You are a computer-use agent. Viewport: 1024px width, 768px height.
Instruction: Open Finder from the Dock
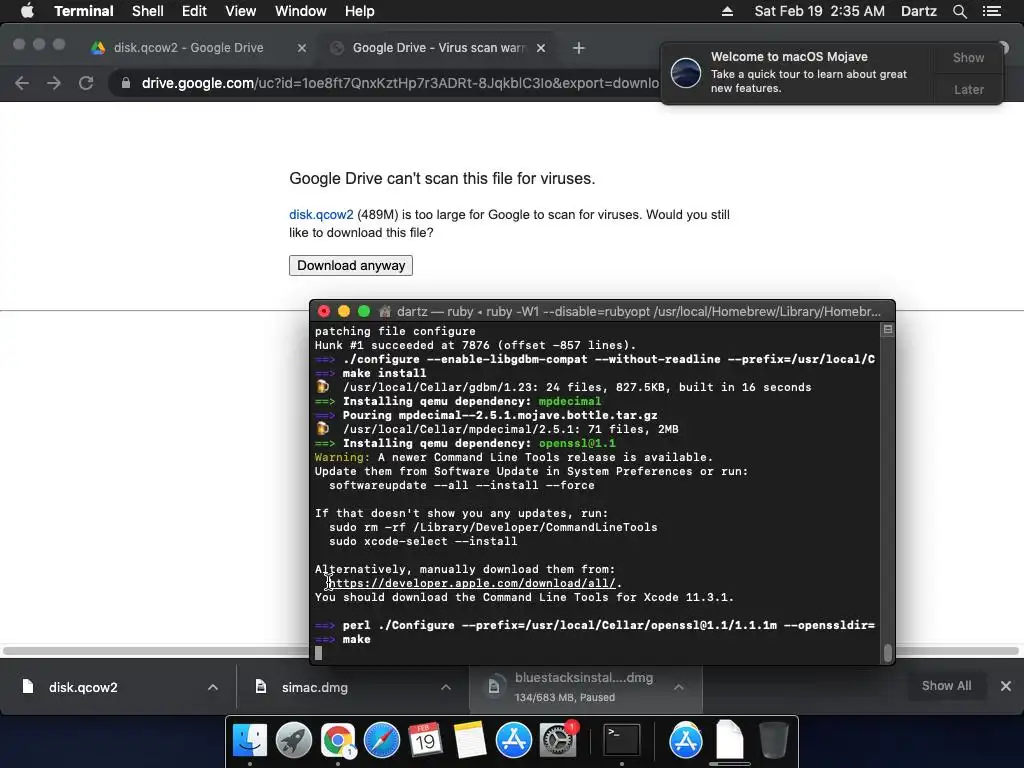(250, 741)
